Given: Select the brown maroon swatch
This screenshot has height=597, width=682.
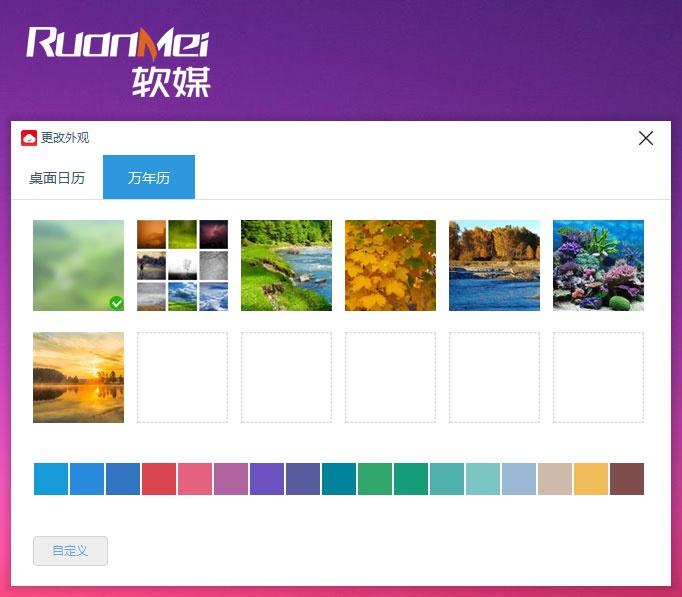Looking at the screenshot, I should [x=627, y=479].
